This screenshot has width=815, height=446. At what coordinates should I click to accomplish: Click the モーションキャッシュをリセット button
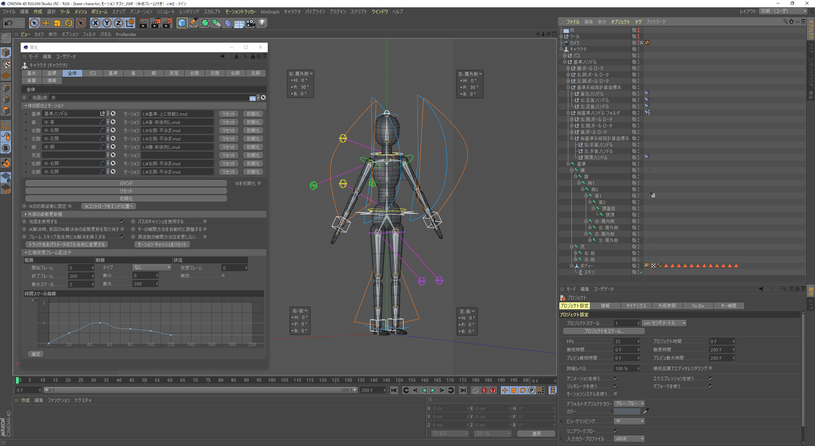(162, 244)
